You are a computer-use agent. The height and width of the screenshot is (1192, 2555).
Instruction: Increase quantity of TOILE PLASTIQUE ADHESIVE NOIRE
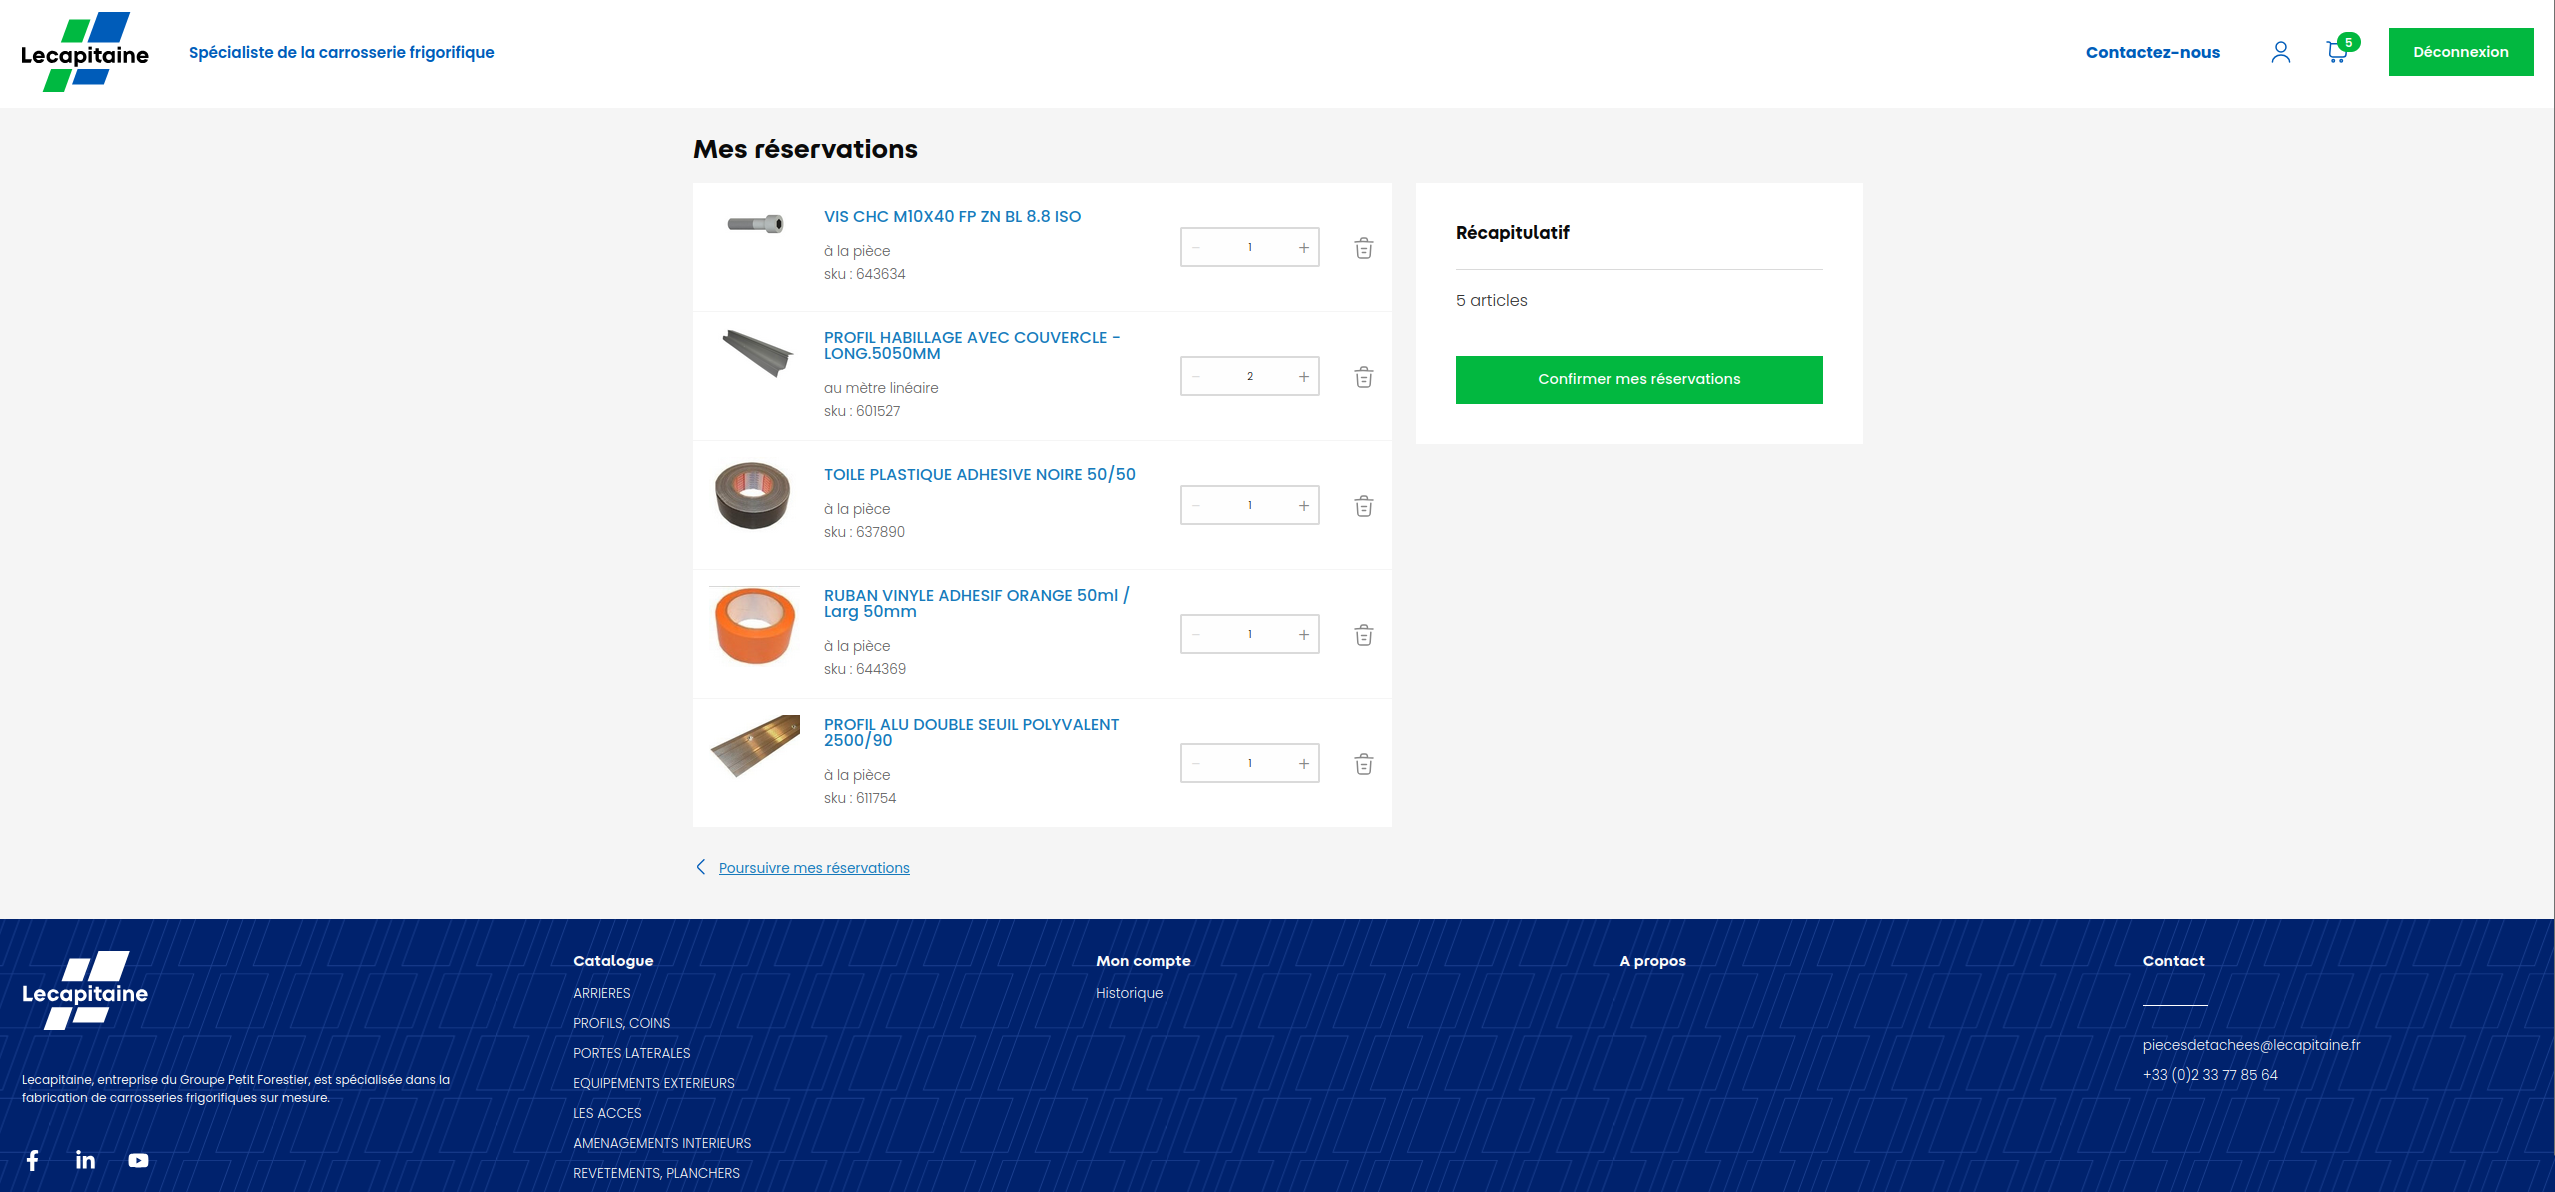click(x=1303, y=506)
